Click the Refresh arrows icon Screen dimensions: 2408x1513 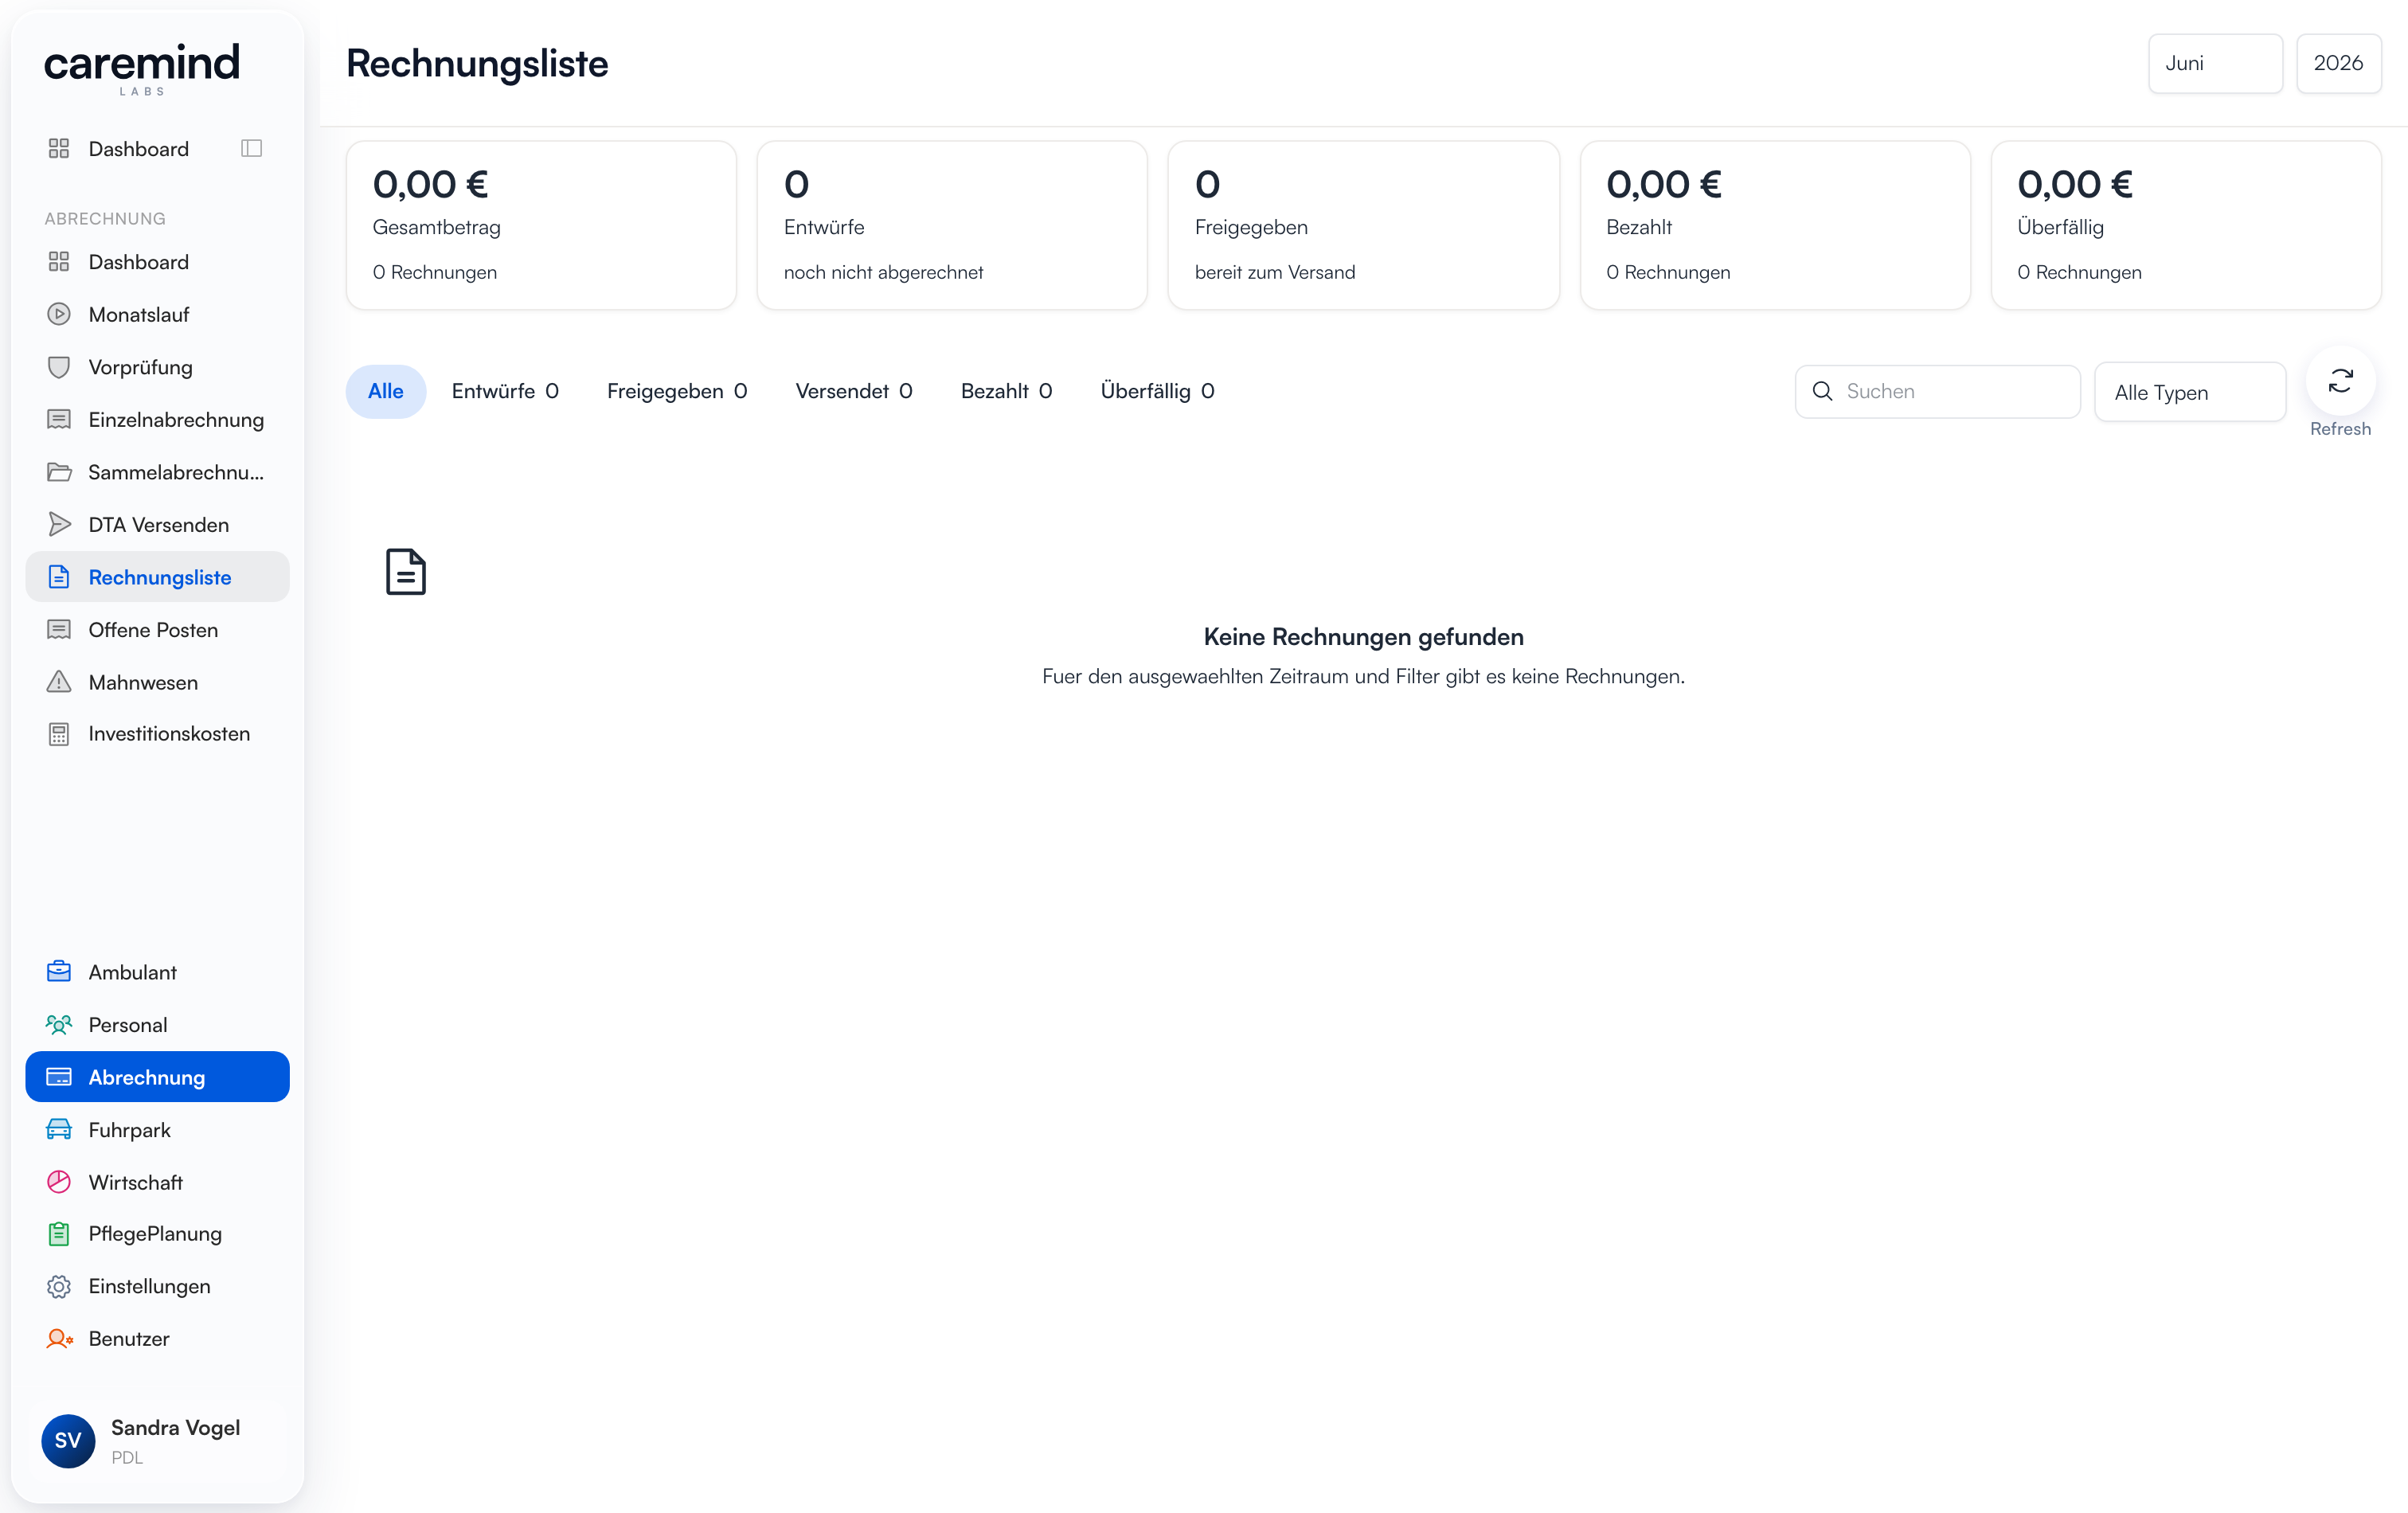pos(2340,381)
